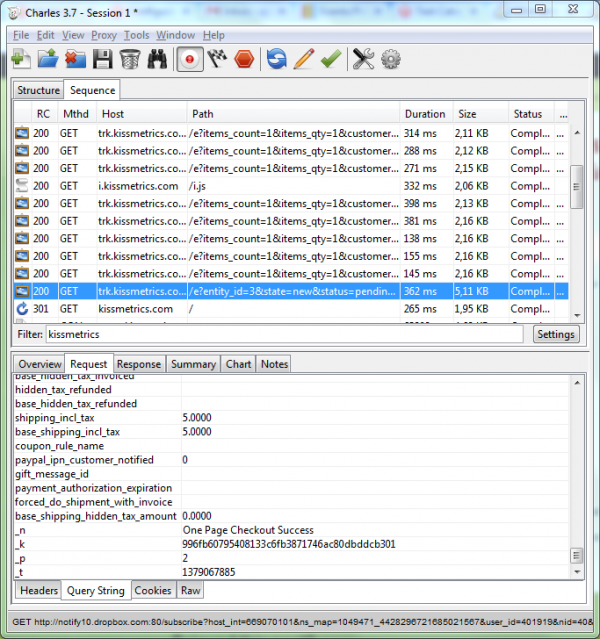Save the session with the floppy disk icon
The image size is (600, 639).
tap(102, 59)
